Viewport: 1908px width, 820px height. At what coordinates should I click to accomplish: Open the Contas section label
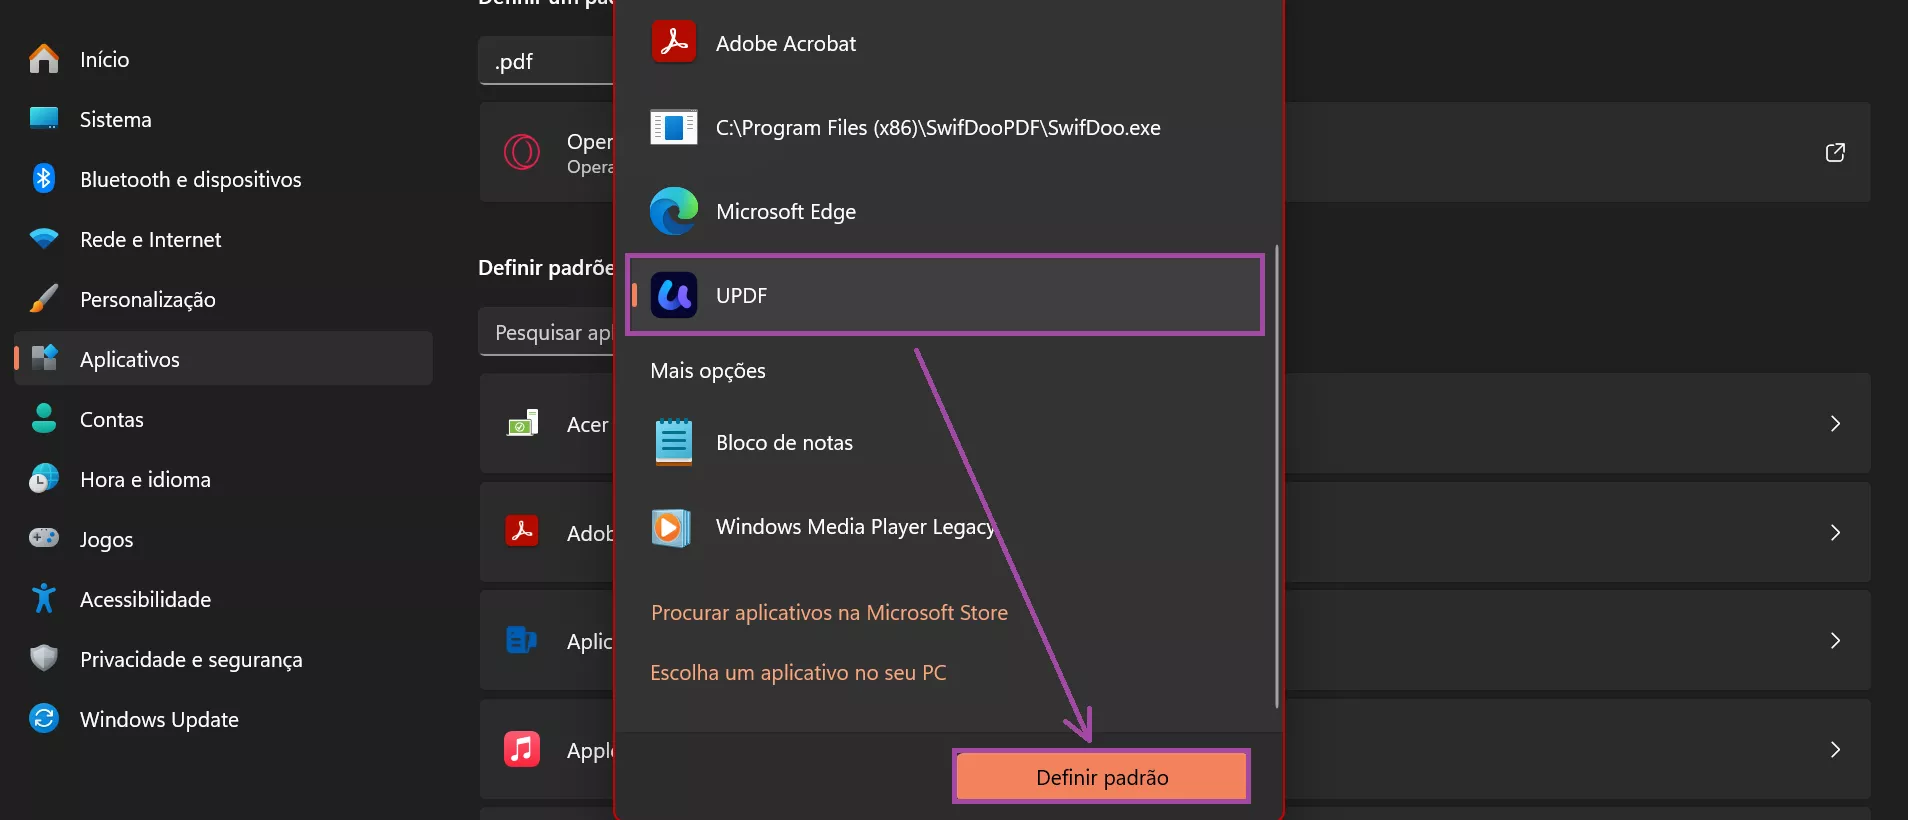(x=112, y=420)
